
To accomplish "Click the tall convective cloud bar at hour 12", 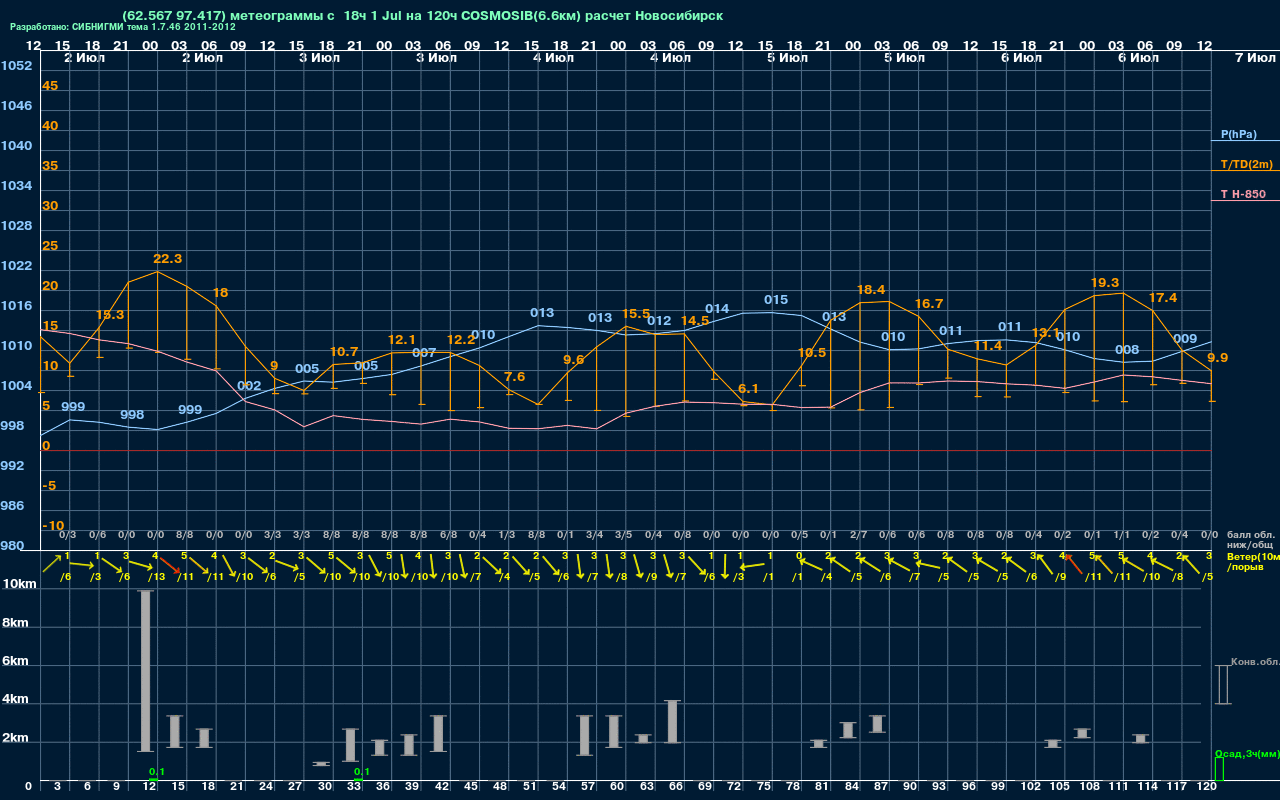I will pyautogui.click(x=146, y=670).
